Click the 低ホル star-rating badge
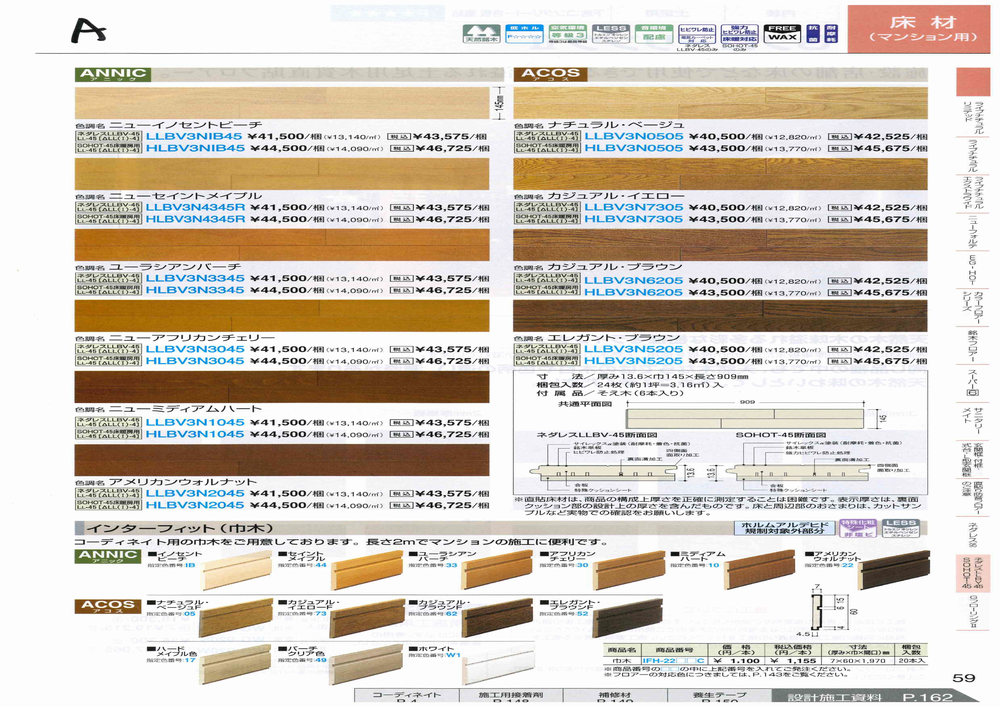 coord(524,33)
